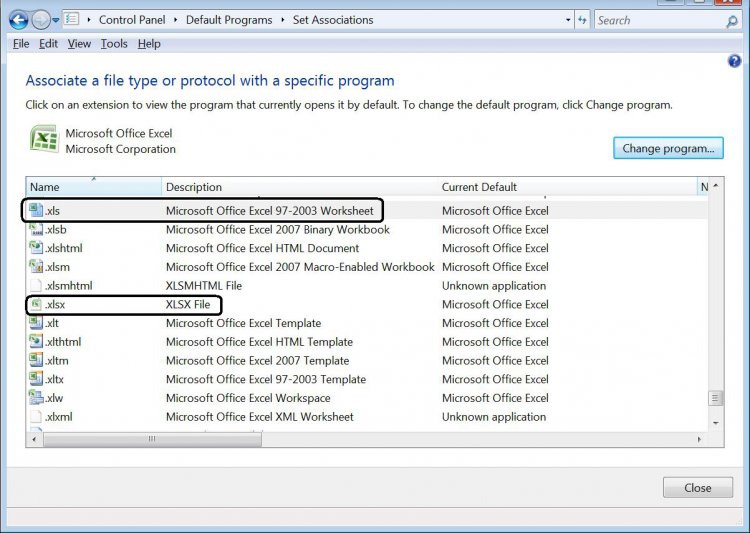Click 'XLSMHTML File' description
The image size is (750, 533).
[x=204, y=286]
